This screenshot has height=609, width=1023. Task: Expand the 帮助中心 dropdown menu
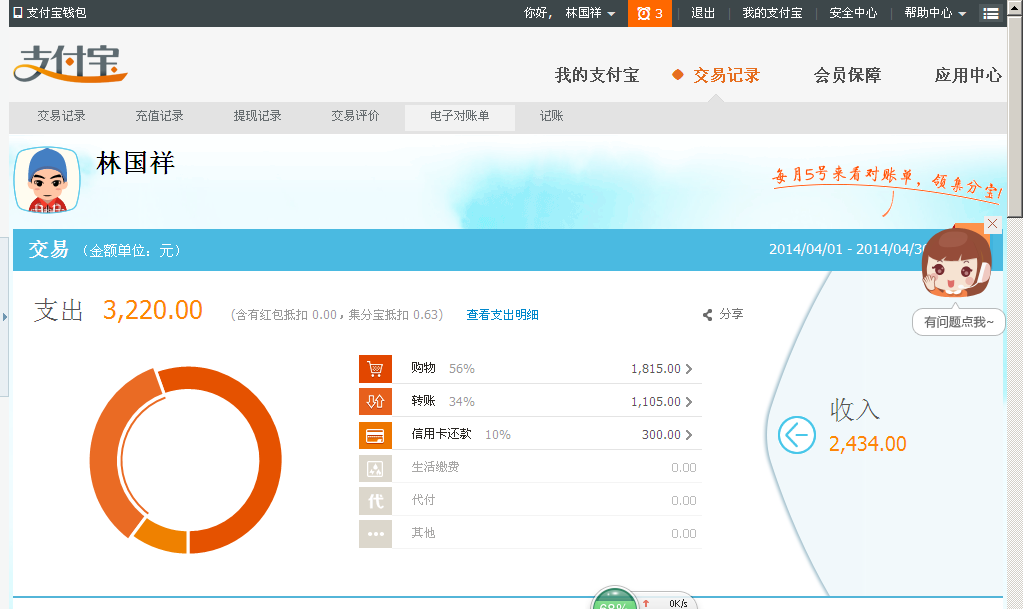pos(935,13)
